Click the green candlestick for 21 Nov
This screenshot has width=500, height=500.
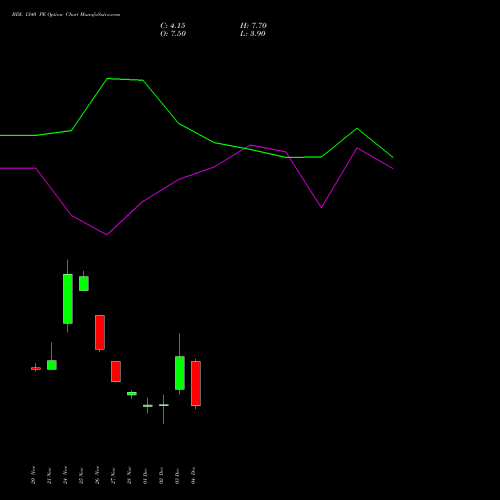point(52,365)
